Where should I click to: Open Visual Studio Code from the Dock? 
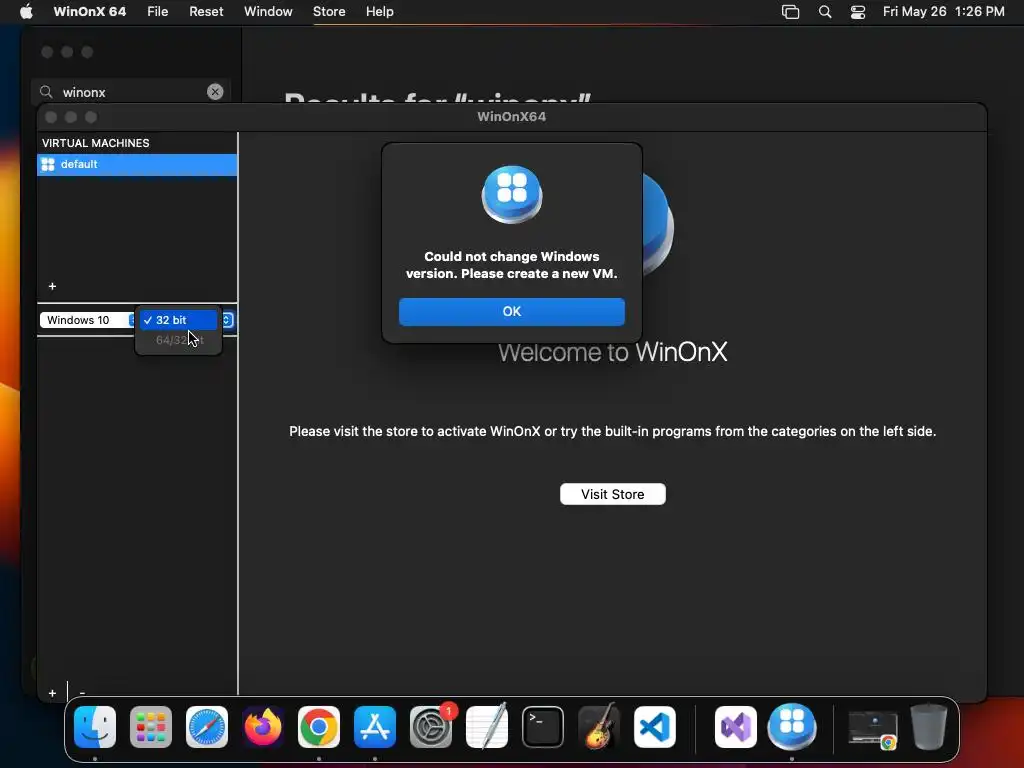(654, 727)
